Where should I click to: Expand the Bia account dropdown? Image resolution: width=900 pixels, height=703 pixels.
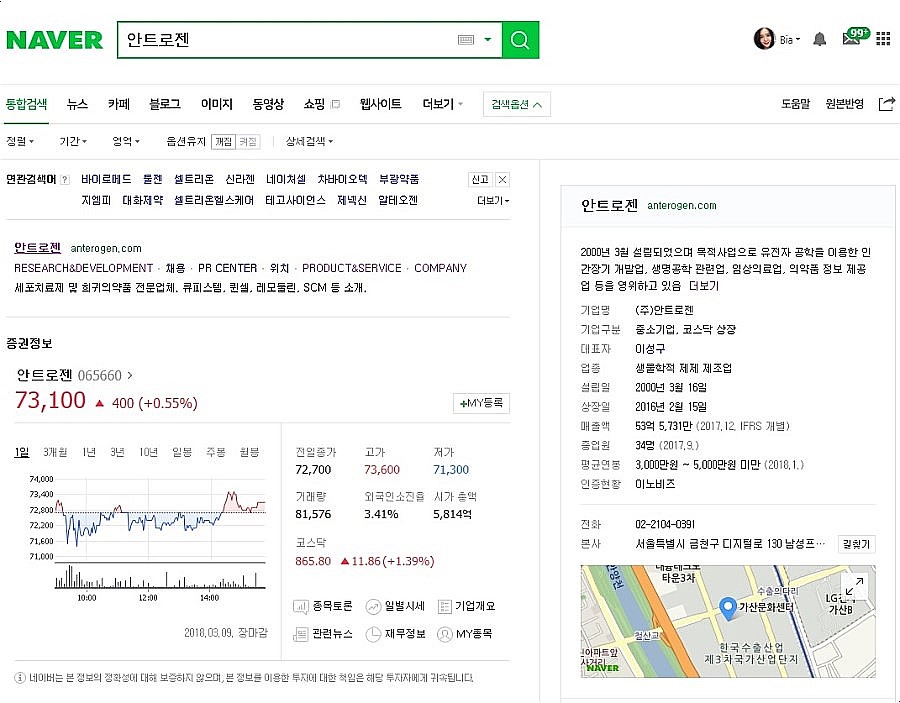point(790,40)
